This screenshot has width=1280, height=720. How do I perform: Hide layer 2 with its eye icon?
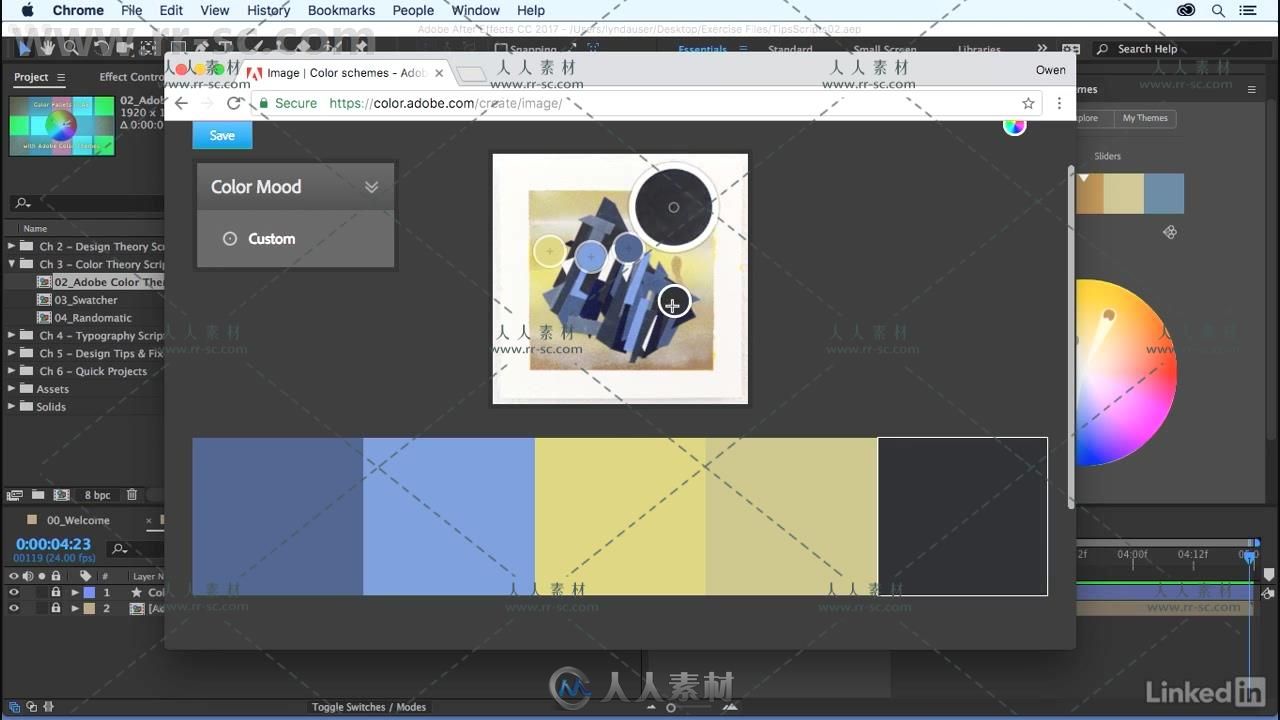[x=14, y=608]
